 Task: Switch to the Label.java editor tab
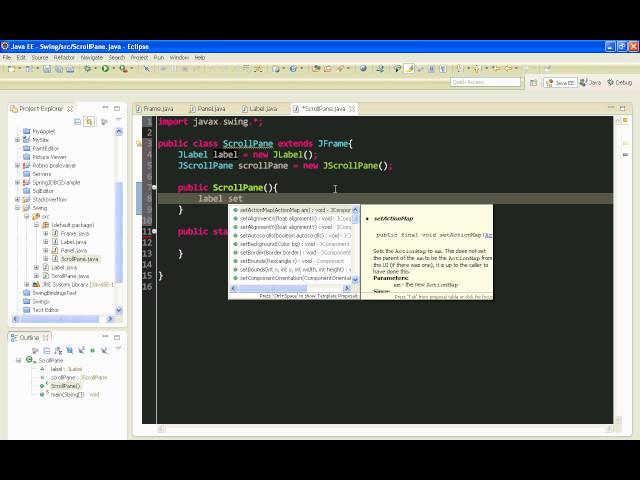[x=260, y=109]
